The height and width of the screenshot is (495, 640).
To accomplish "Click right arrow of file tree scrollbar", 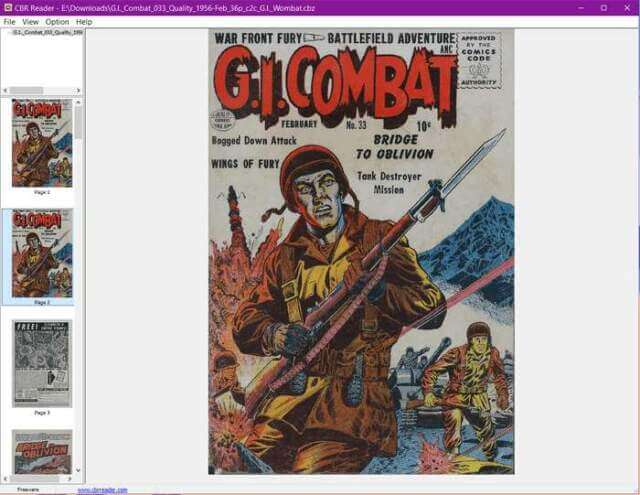I will click(x=78, y=90).
